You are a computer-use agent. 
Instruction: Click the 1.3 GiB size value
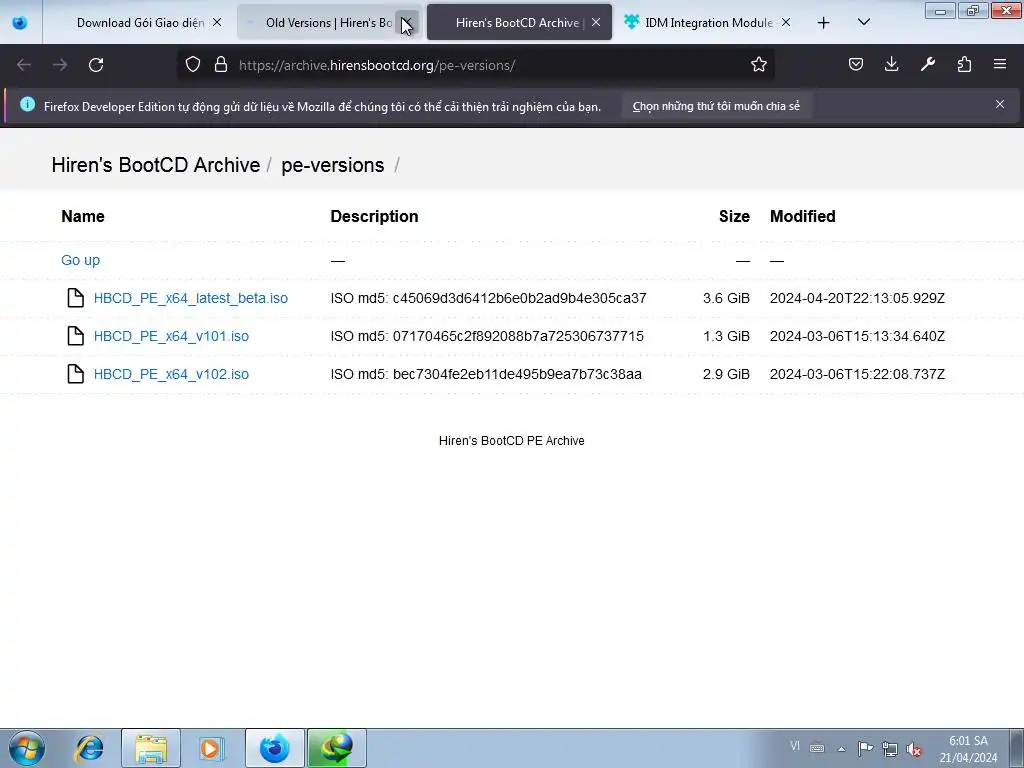[726, 336]
